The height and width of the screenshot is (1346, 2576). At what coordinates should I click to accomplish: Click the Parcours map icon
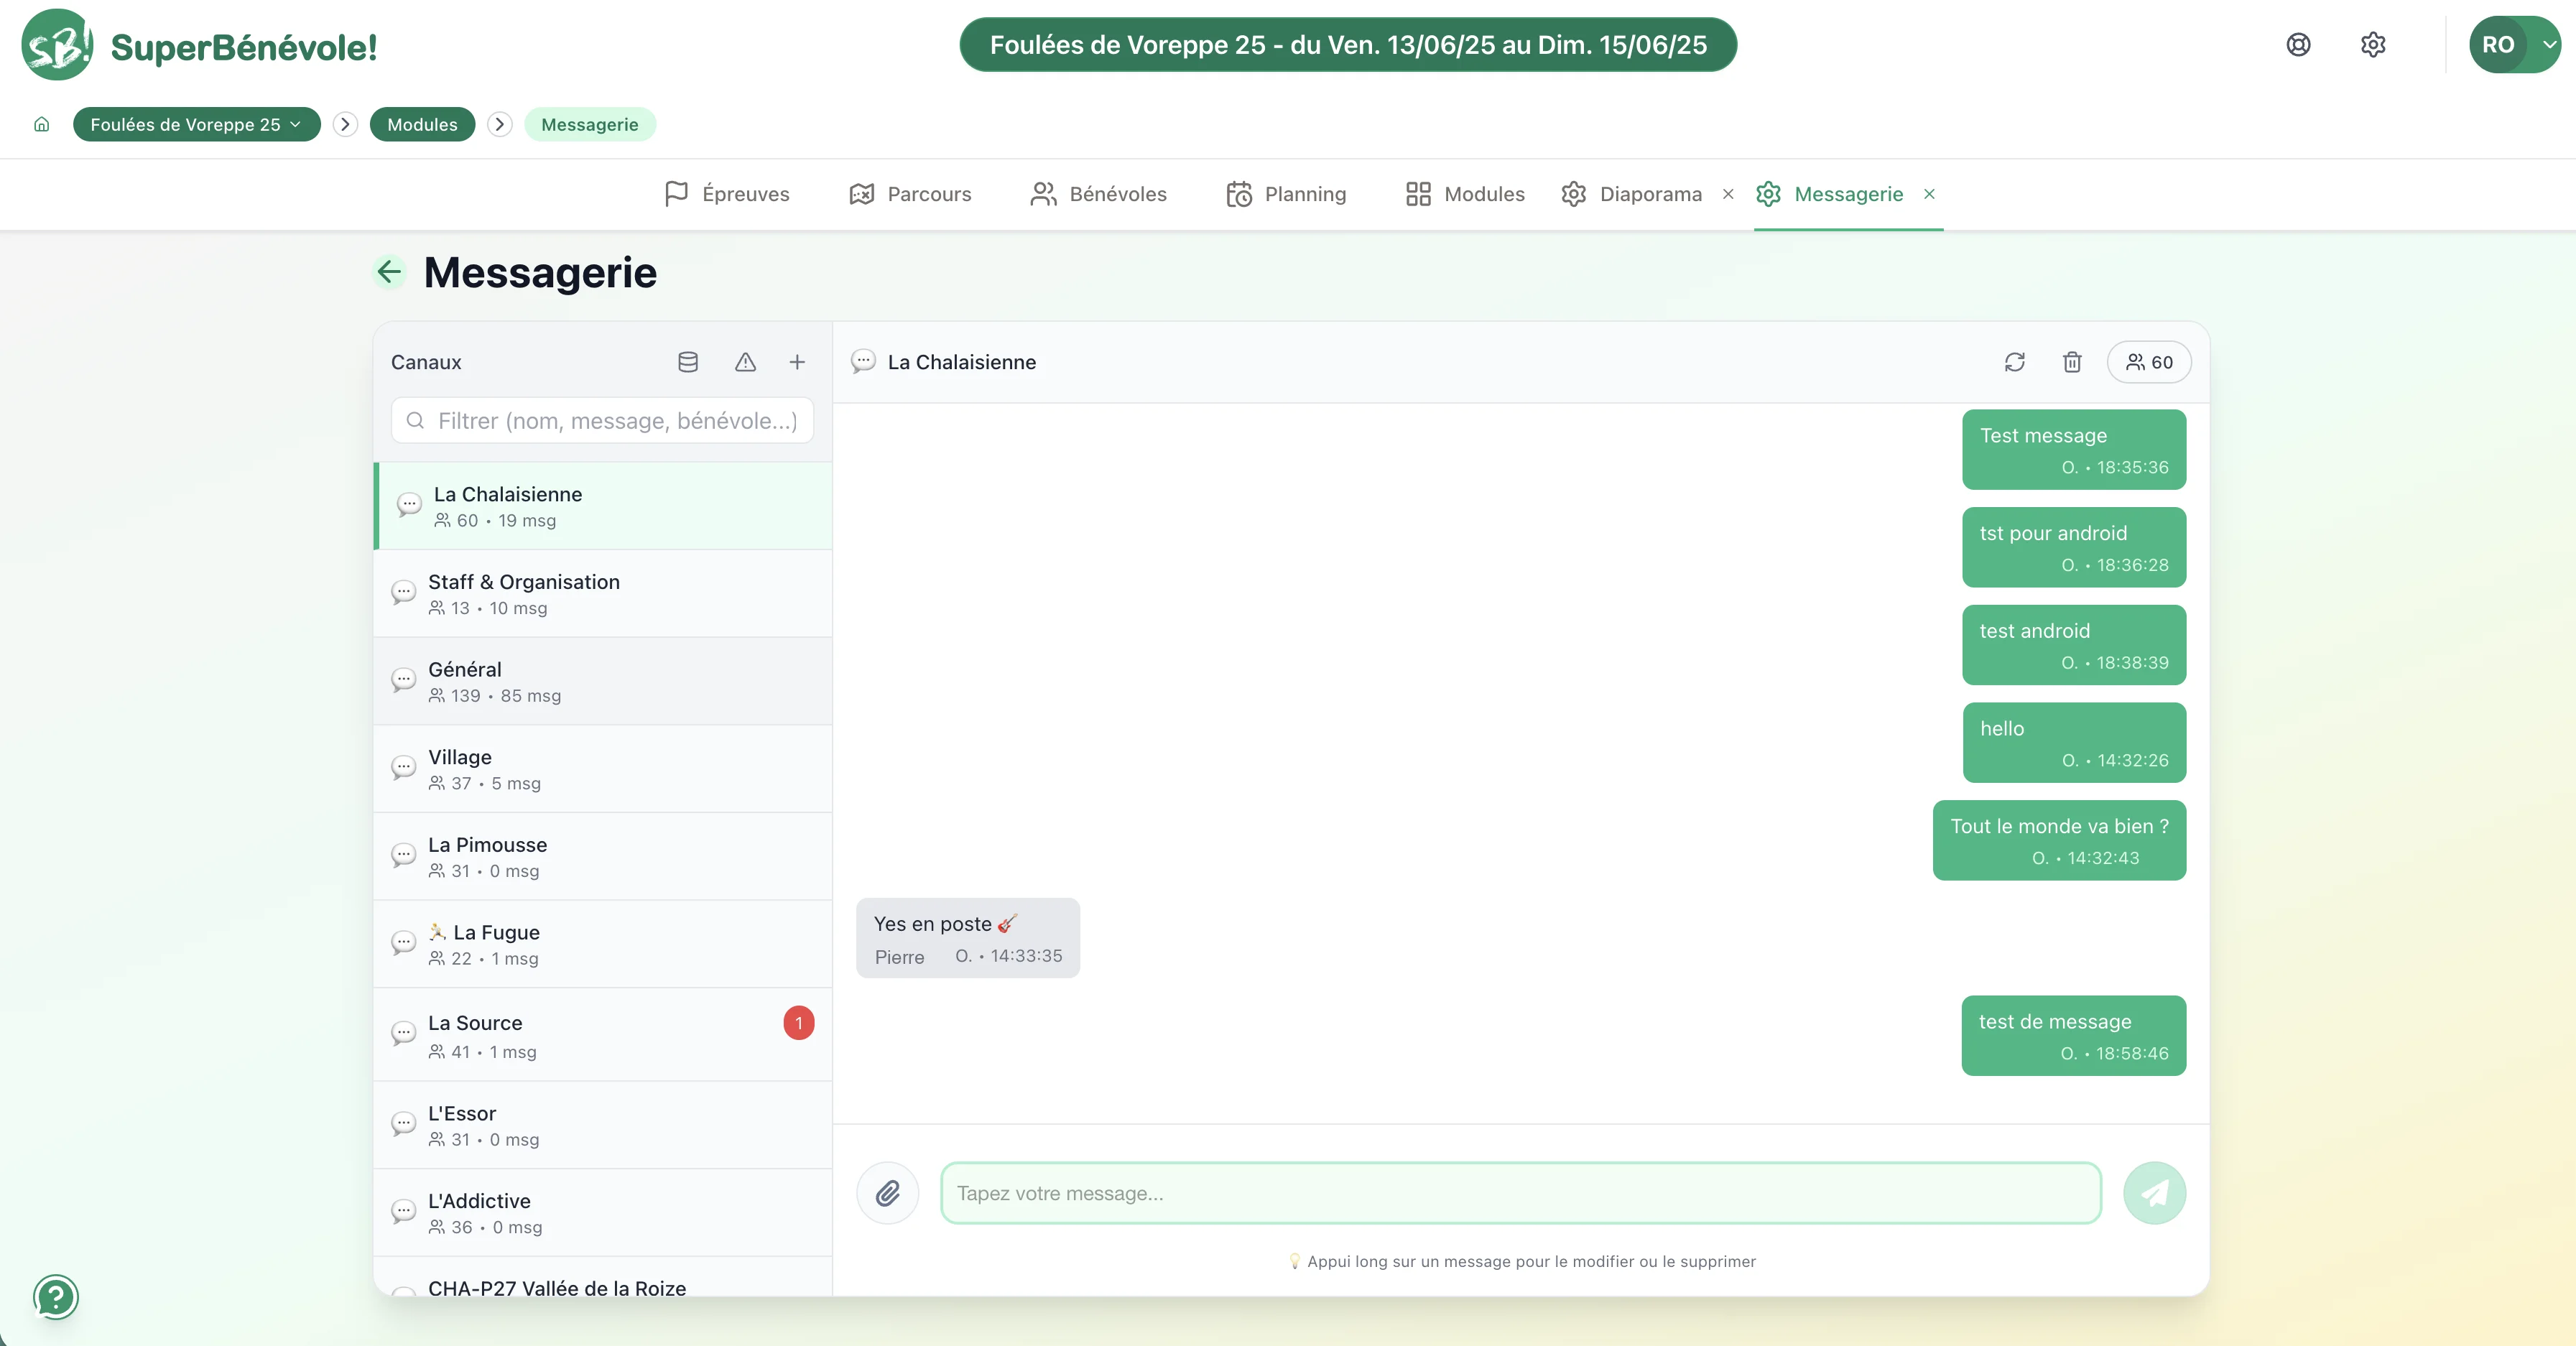[861, 193]
